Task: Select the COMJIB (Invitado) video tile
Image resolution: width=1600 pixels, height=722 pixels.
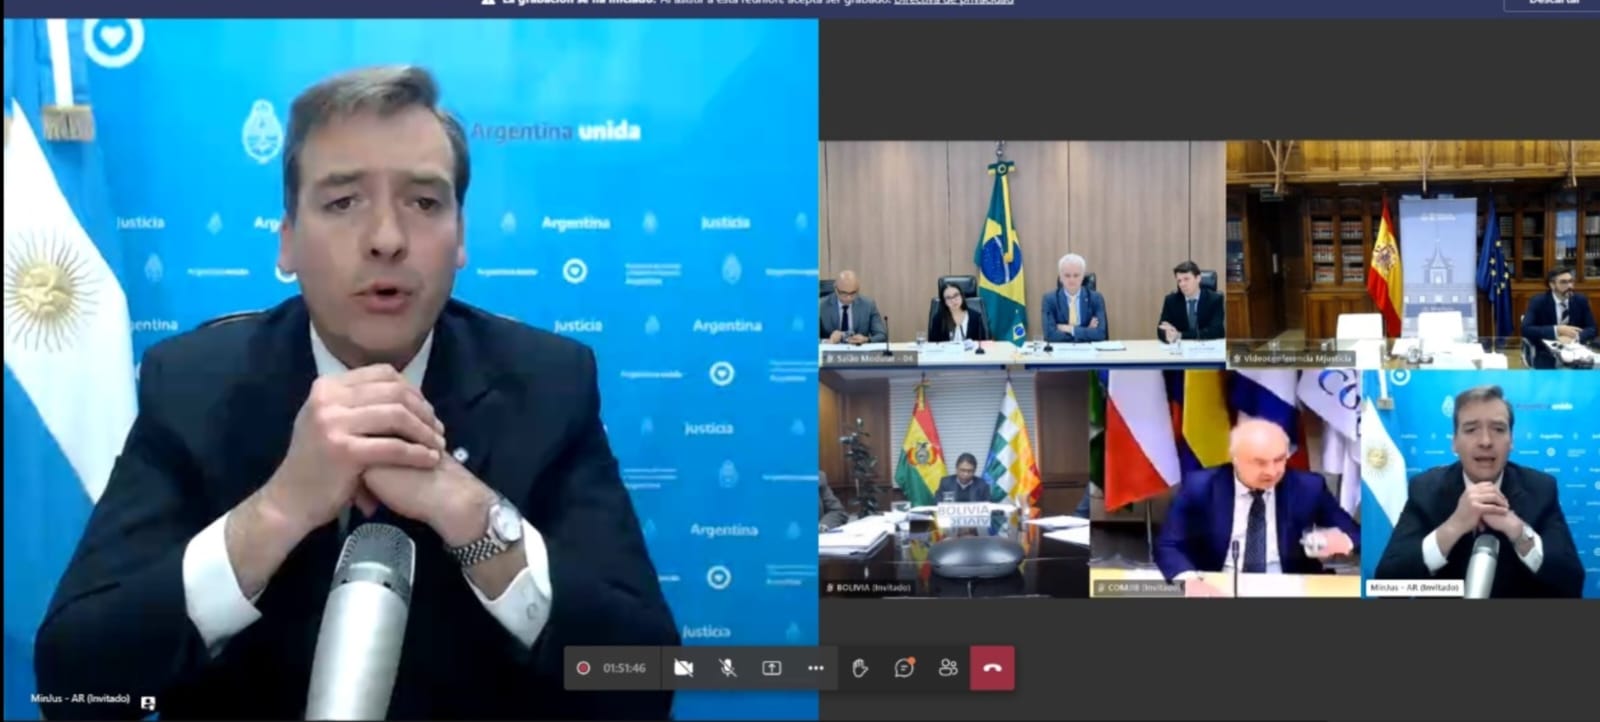Action: point(1225,484)
